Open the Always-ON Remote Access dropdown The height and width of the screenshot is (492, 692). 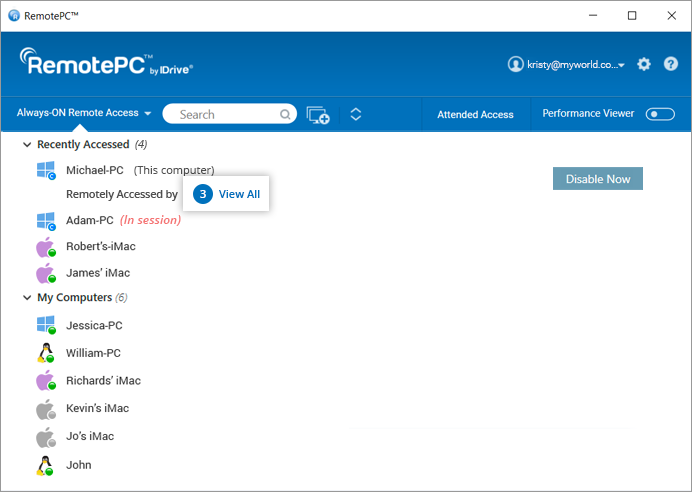point(84,113)
